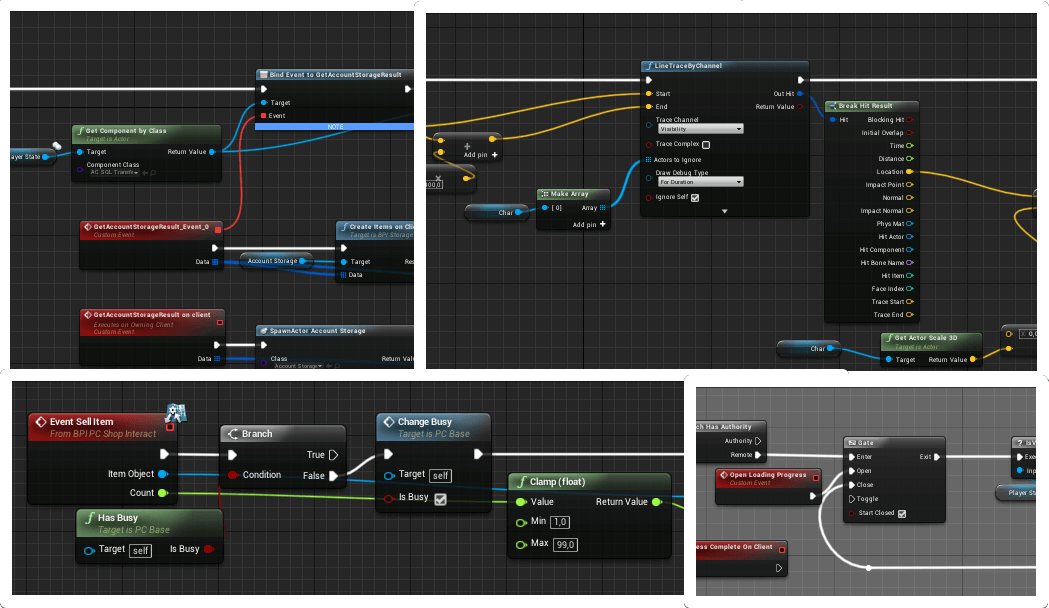Select the Account Storage variable node
This screenshot has width=1049, height=608.
coord(276,261)
